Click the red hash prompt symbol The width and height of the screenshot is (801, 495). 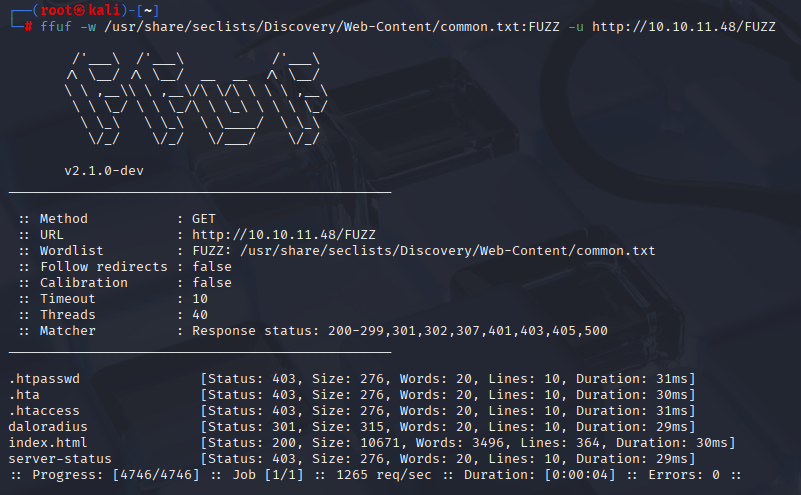coord(29,27)
